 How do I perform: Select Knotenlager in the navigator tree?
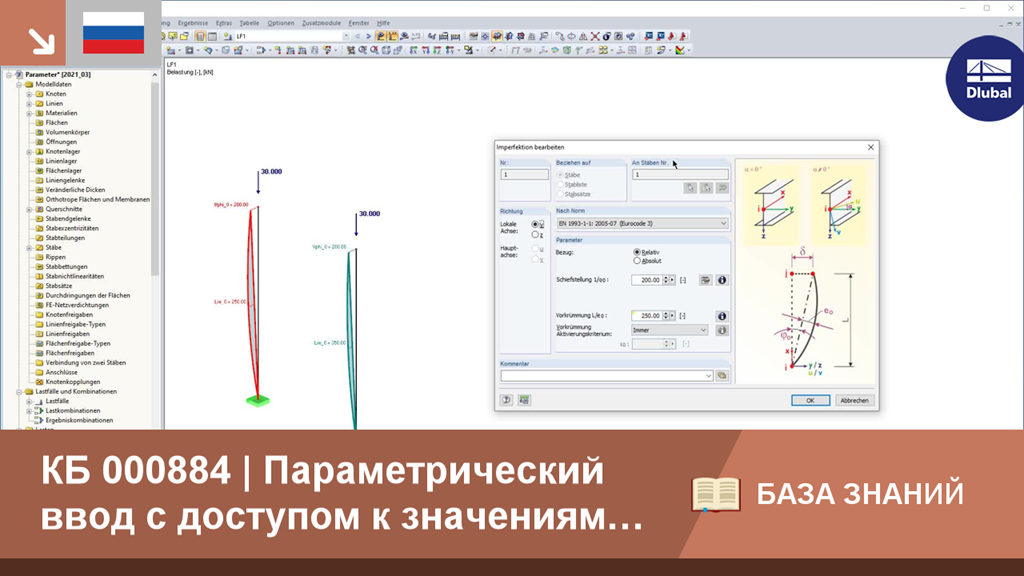pyautogui.click(x=63, y=152)
